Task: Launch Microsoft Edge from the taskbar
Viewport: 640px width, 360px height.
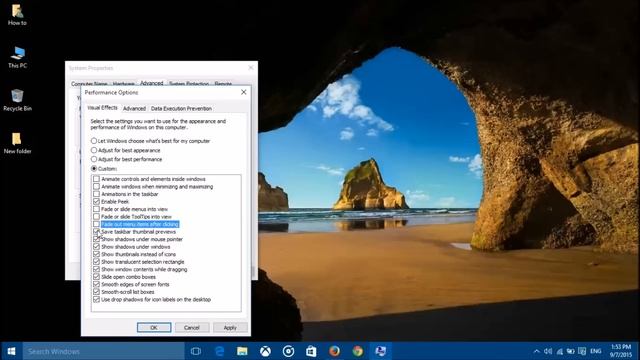Action: point(219,351)
